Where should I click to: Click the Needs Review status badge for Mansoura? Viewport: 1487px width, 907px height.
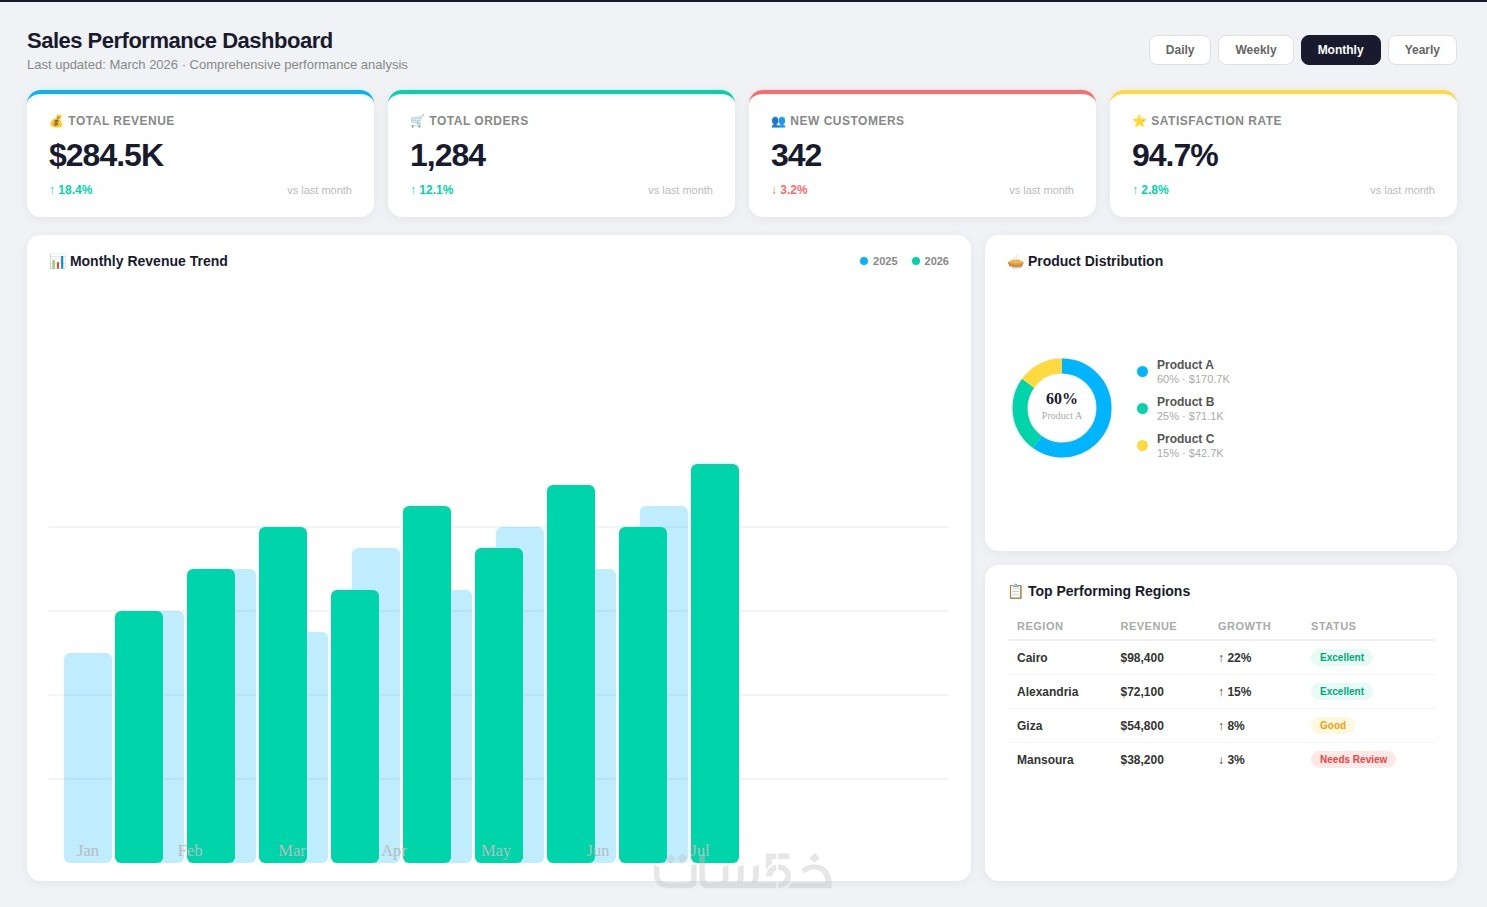1353,760
